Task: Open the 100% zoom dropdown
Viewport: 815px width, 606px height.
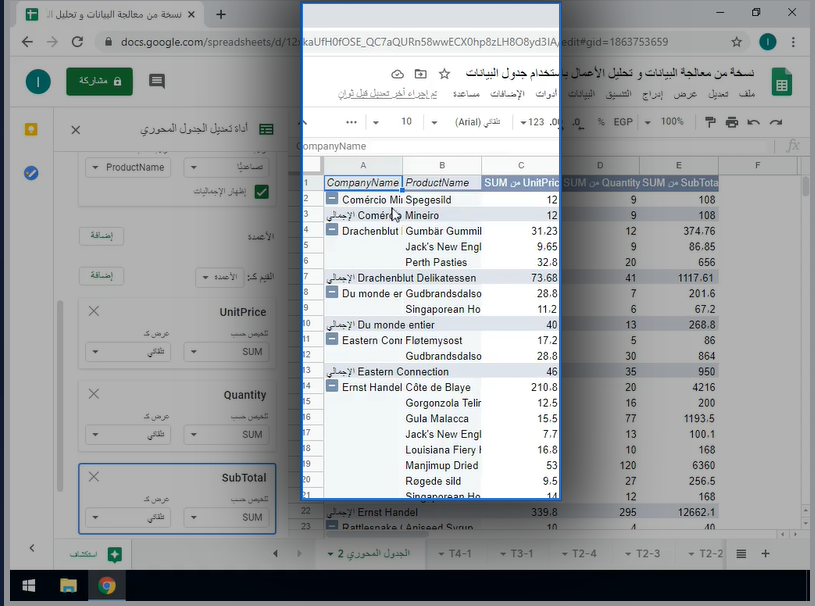Action: pos(666,122)
